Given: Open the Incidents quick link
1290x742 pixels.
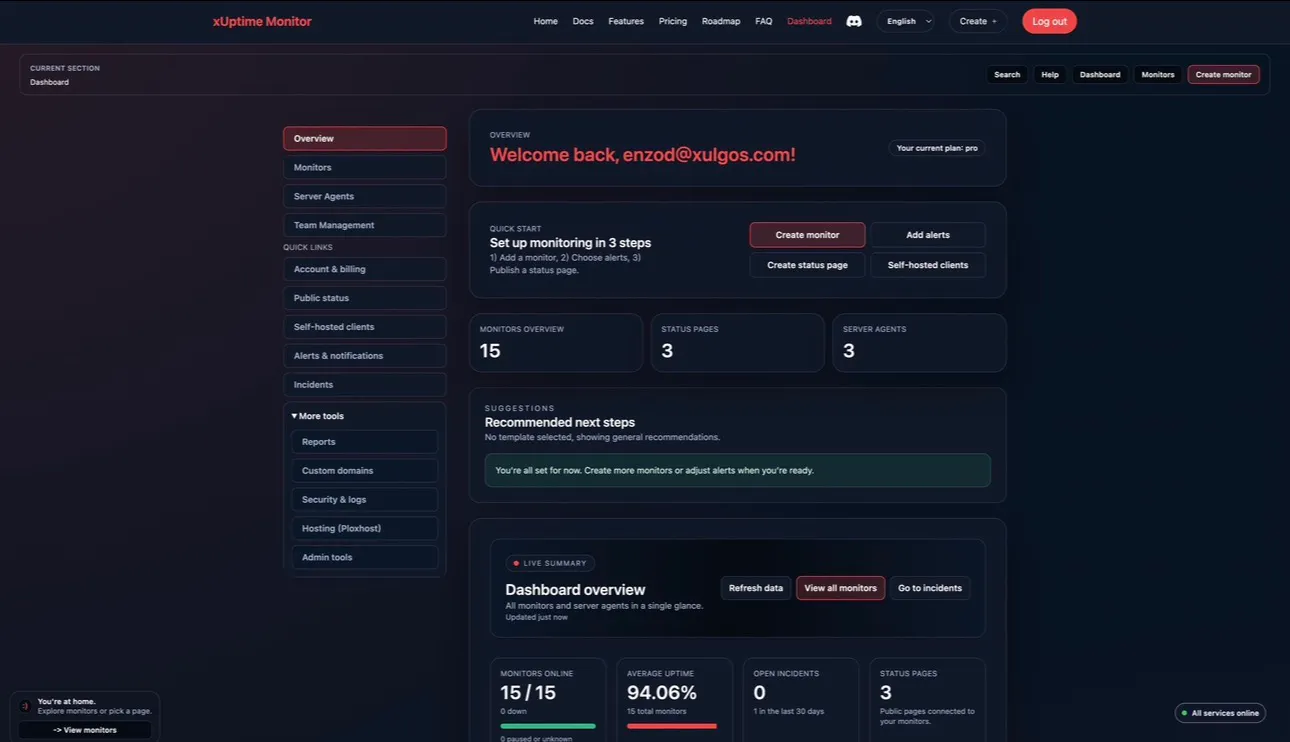Looking at the screenshot, I should point(365,385).
